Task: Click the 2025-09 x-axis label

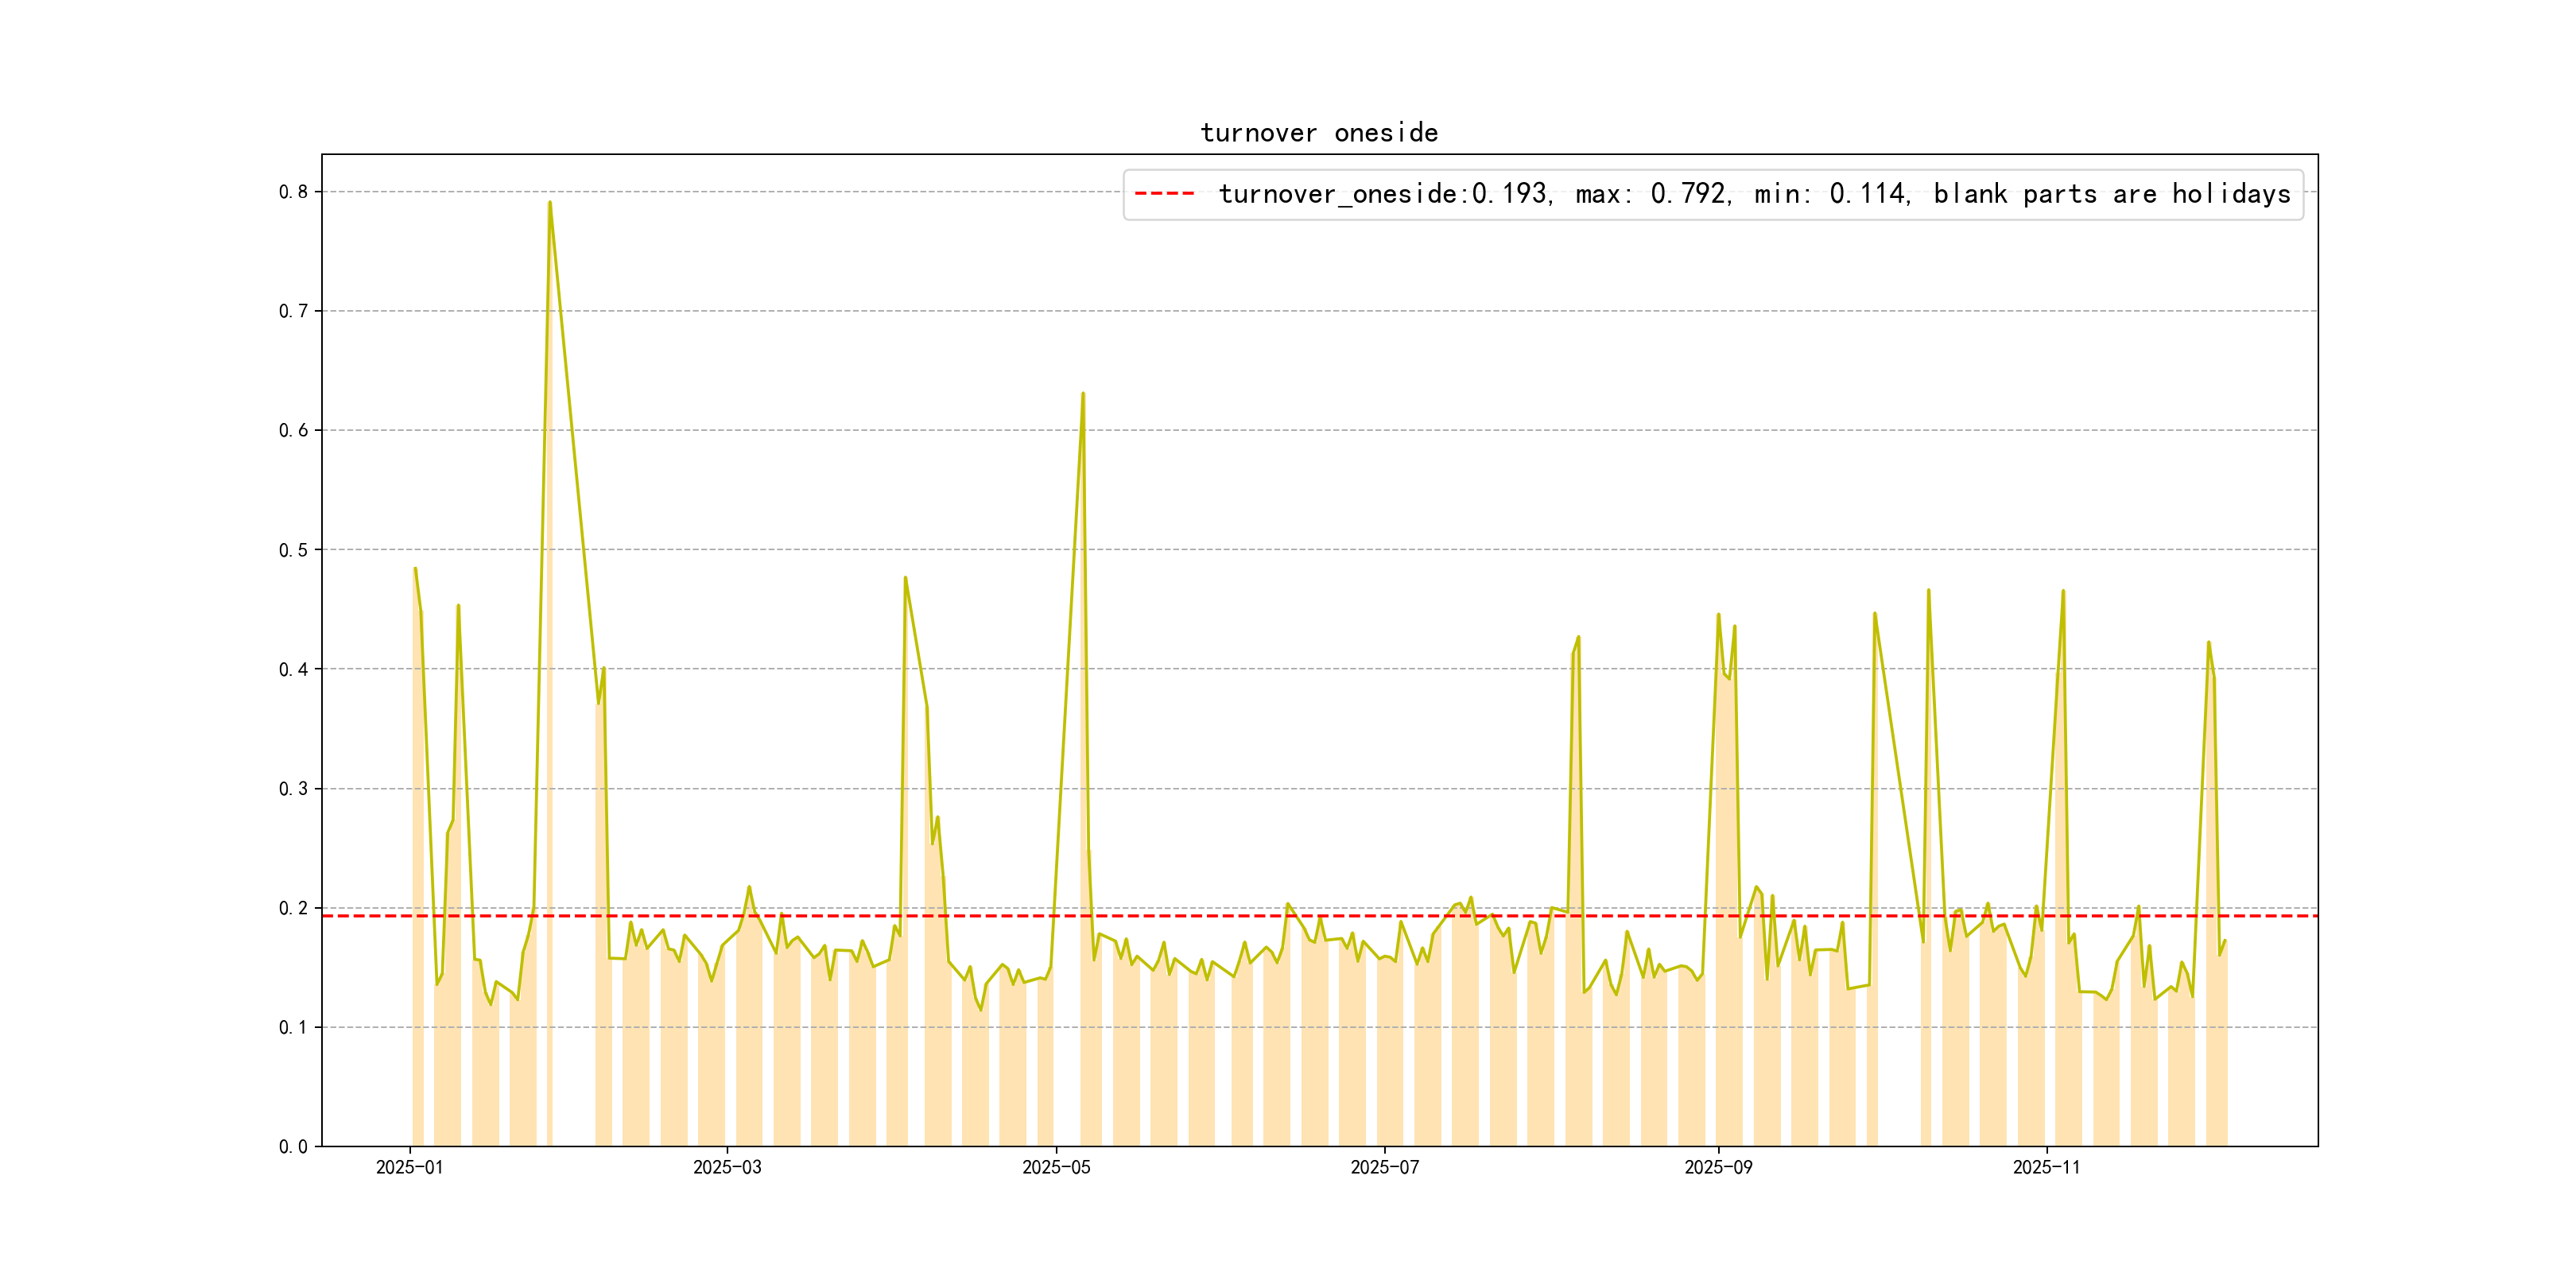Action: tap(1718, 1167)
